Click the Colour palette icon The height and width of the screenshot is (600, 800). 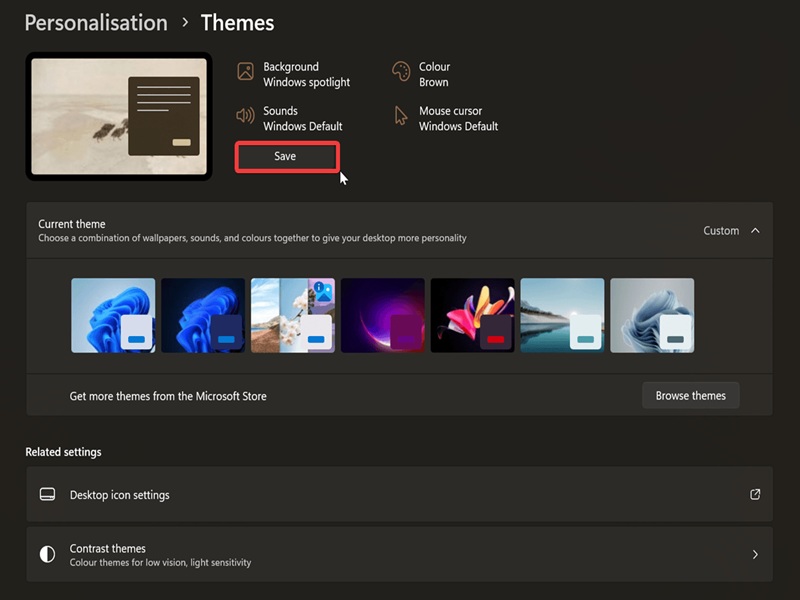coord(401,71)
